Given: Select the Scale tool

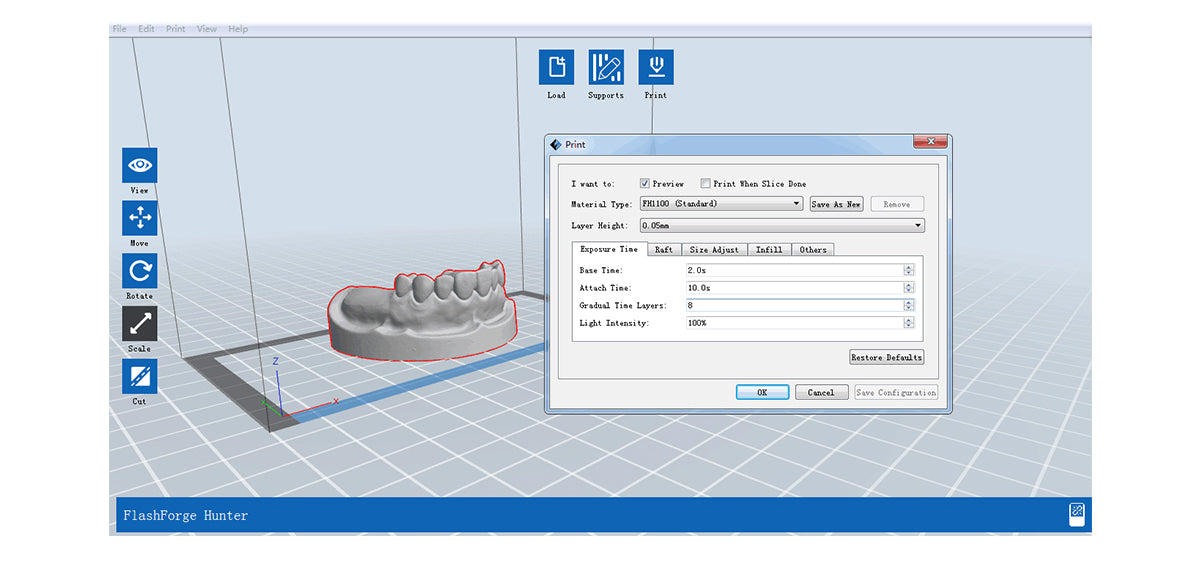Looking at the screenshot, I should [139, 324].
